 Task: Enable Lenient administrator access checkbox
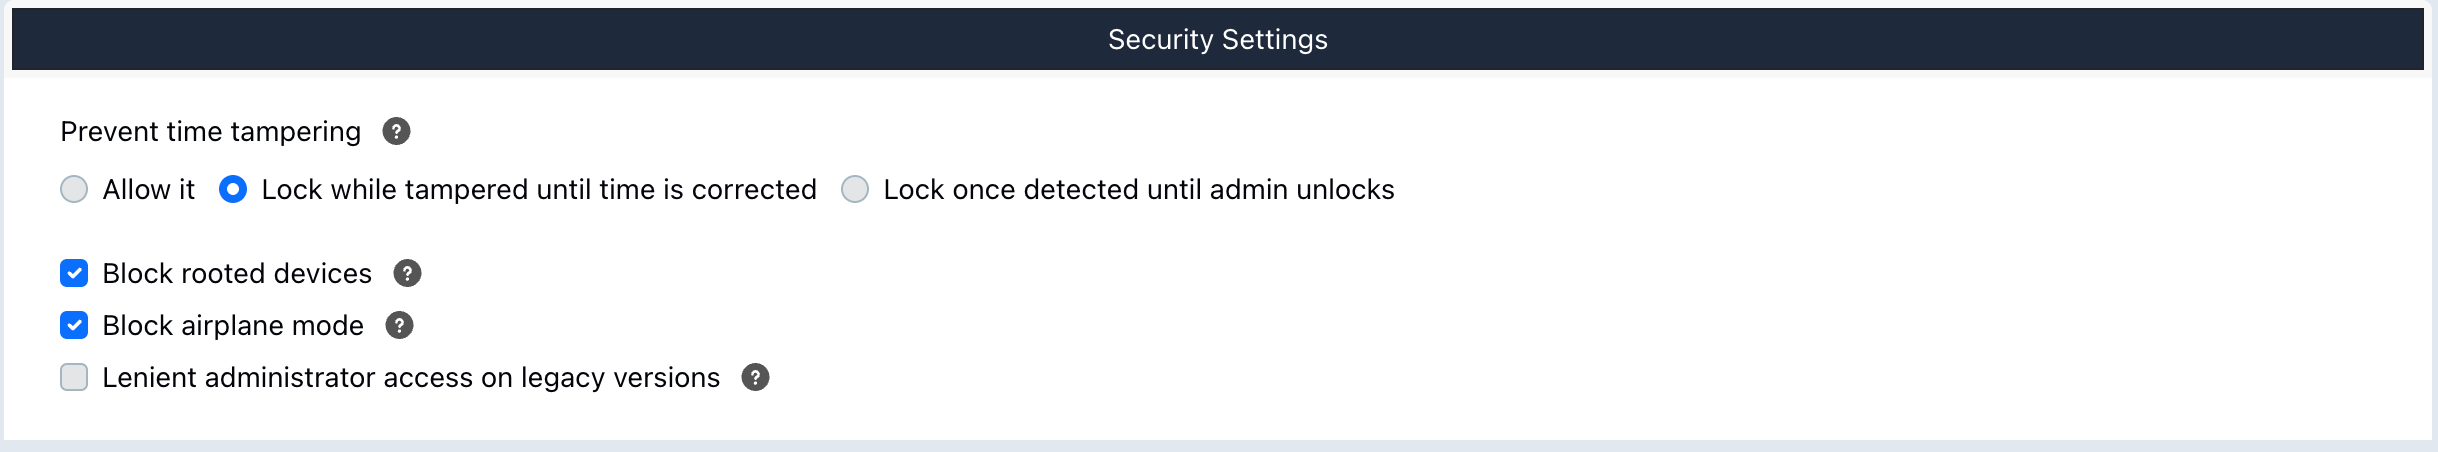pos(74,377)
